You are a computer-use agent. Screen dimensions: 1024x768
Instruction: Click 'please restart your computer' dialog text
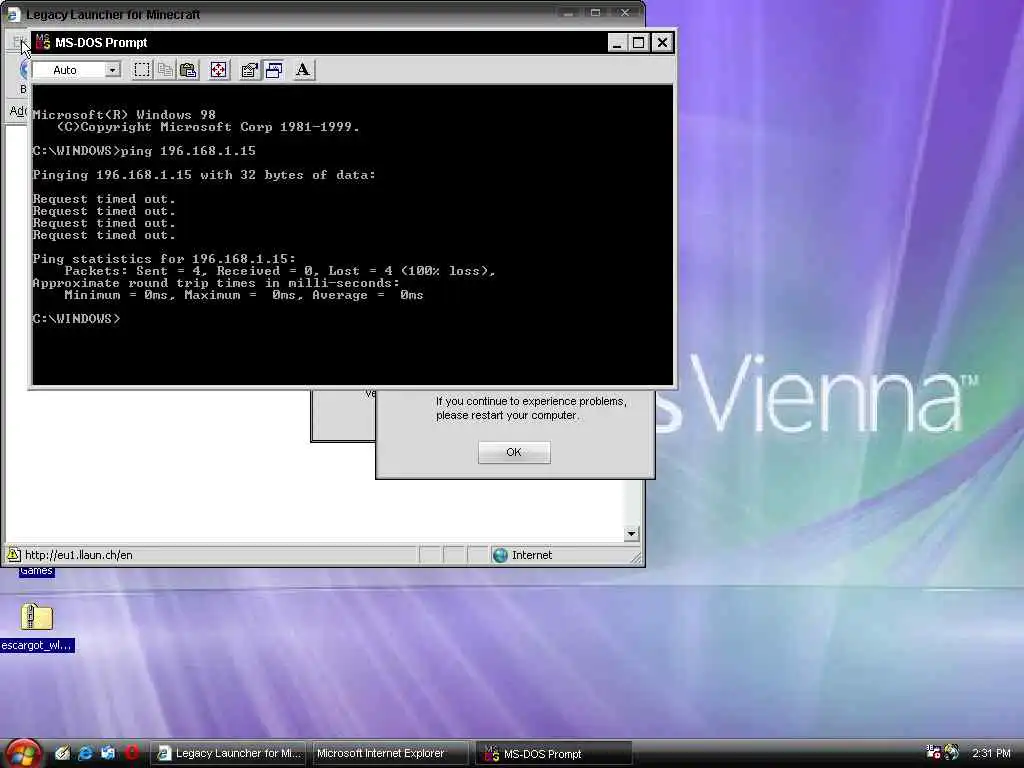[507, 415]
